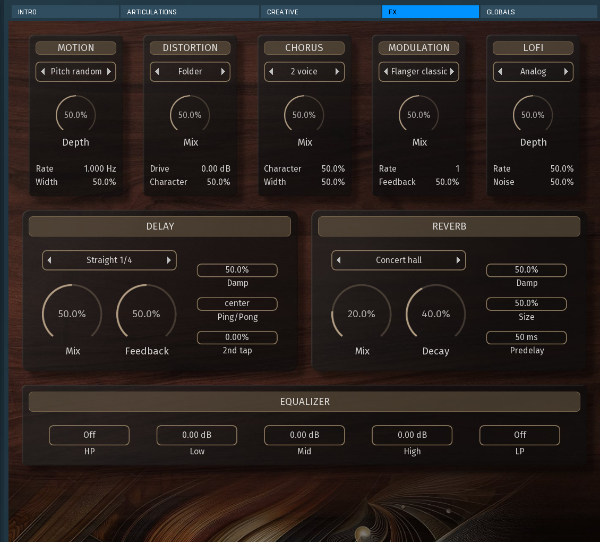The height and width of the screenshot is (542, 600).
Task: Toggle the DELAY section header
Action: (160, 227)
